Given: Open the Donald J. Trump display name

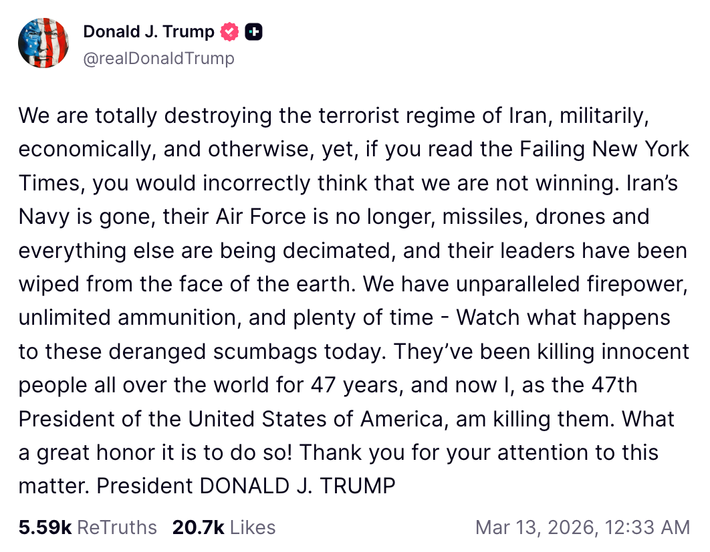Looking at the screenshot, I should (148, 32).
